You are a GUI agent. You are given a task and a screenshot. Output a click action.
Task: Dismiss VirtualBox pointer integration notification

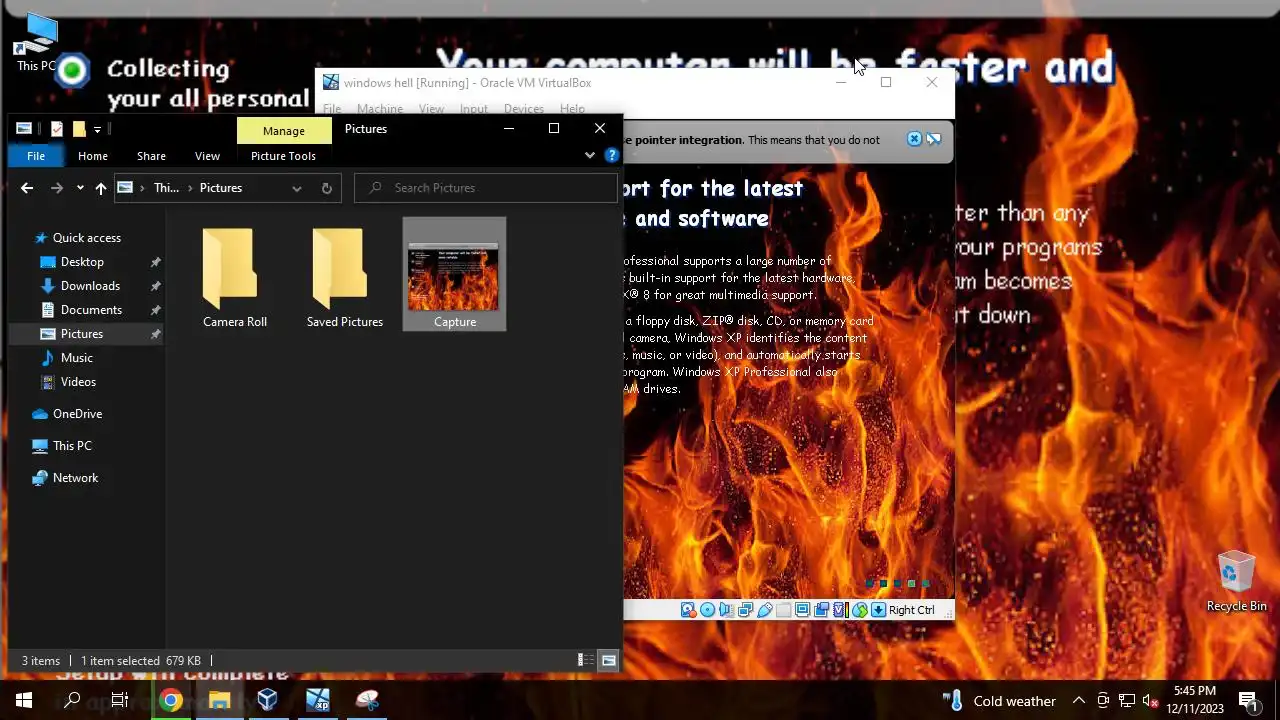(x=914, y=140)
